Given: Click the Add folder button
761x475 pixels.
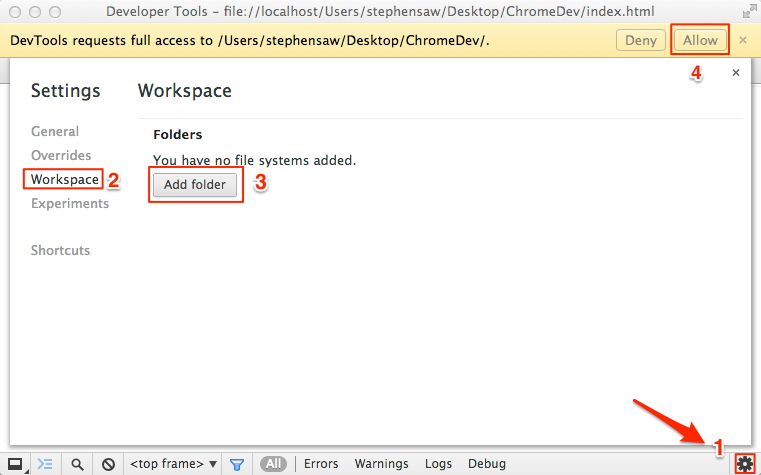Looking at the screenshot, I should pyautogui.click(x=195, y=185).
